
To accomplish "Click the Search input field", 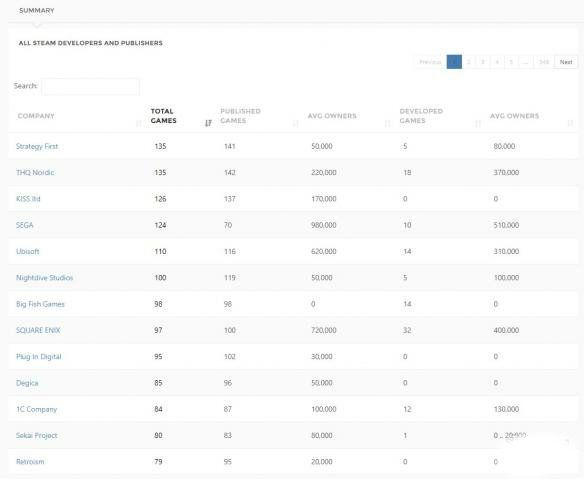I will pyautogui.click(x=91, y=86).
